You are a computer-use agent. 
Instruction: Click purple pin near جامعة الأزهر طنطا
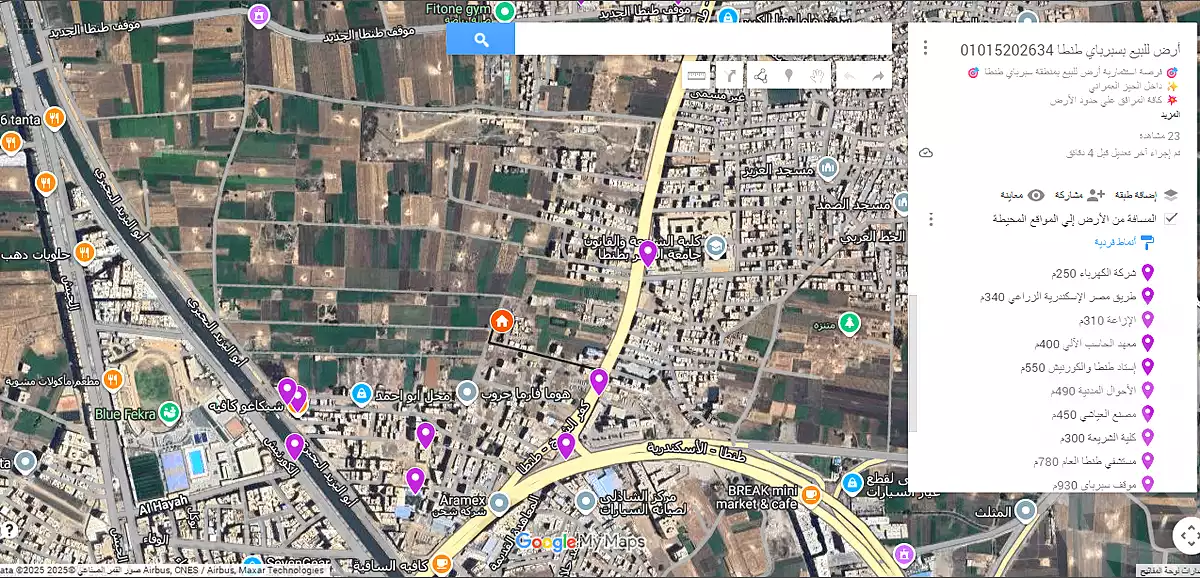click(648, 253)
